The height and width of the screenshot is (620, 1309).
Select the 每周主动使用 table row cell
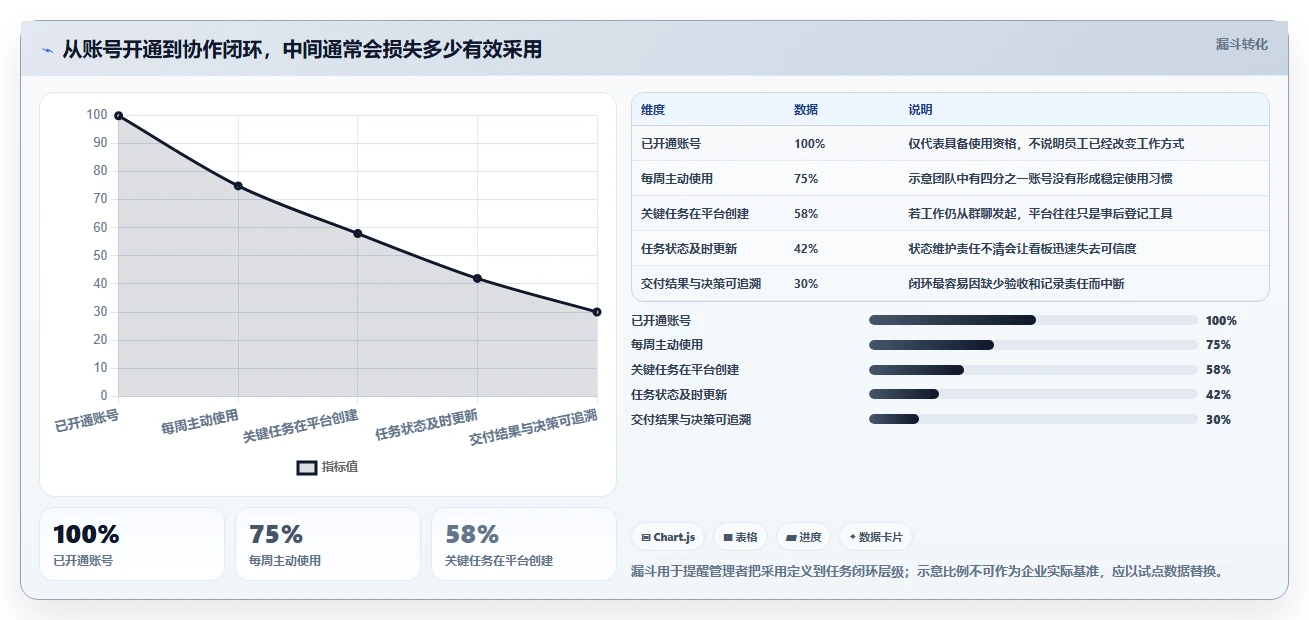[677, 179]
